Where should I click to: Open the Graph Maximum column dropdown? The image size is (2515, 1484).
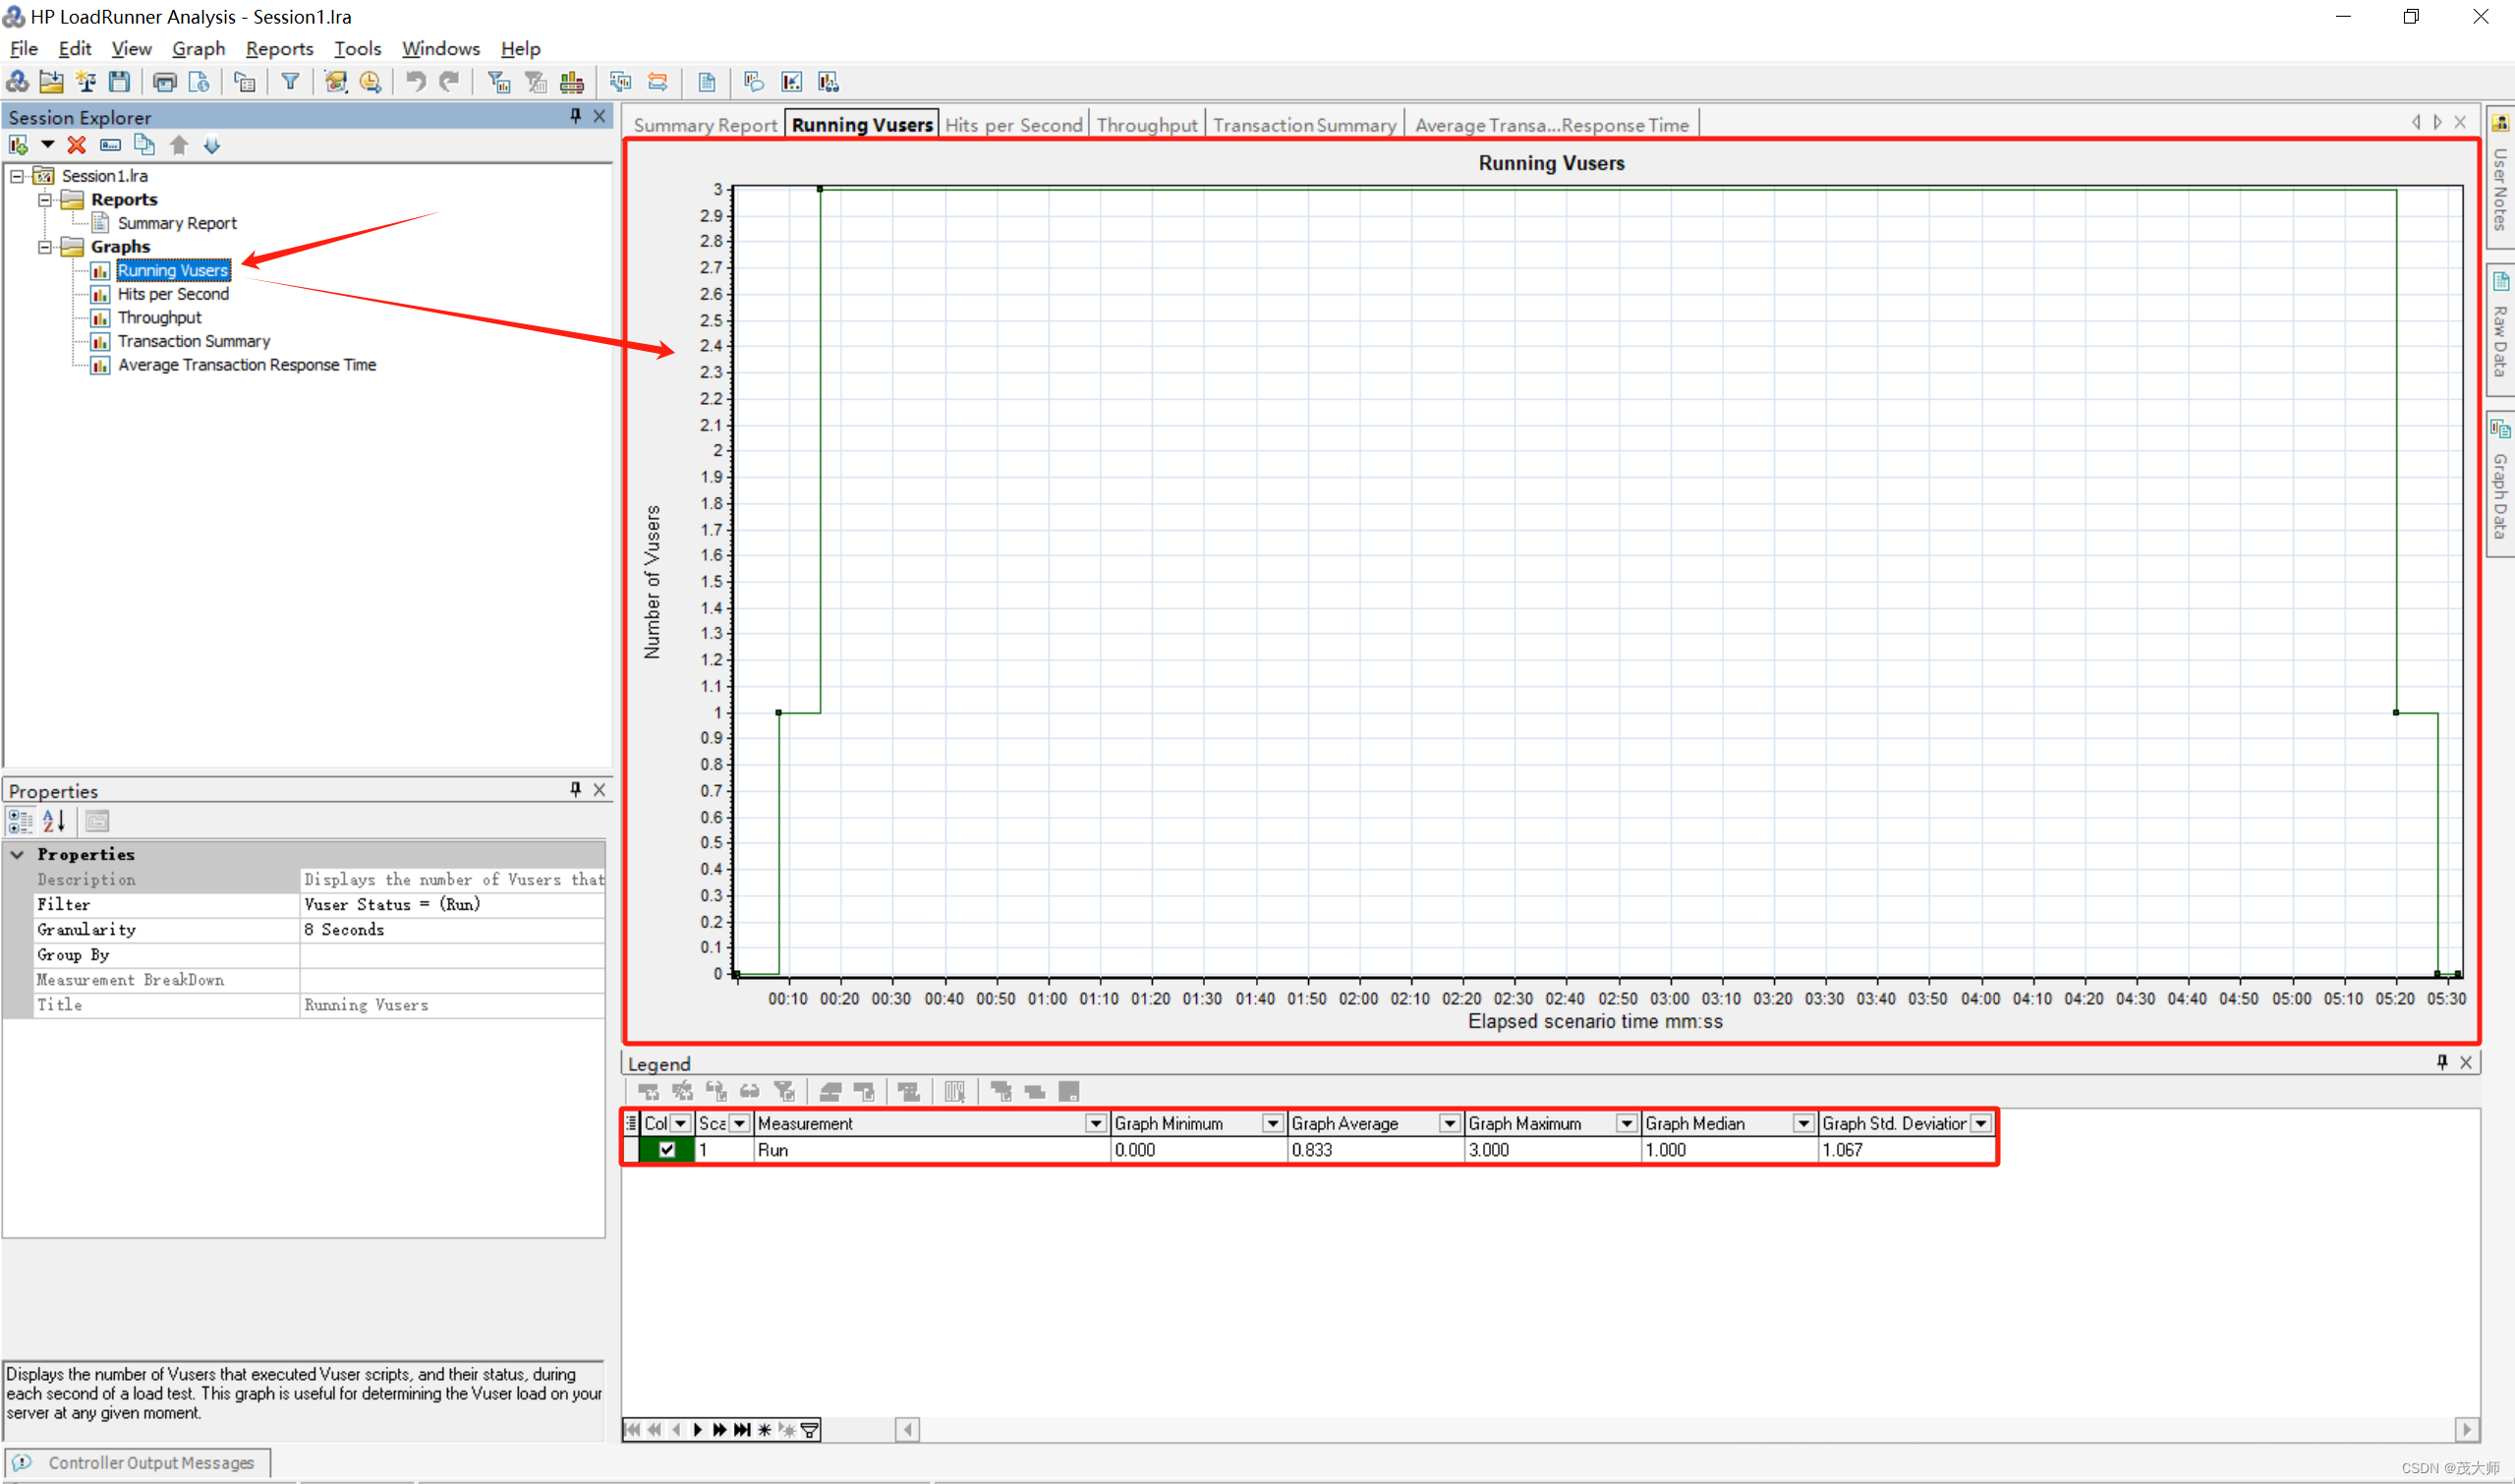[1626, 1123]
